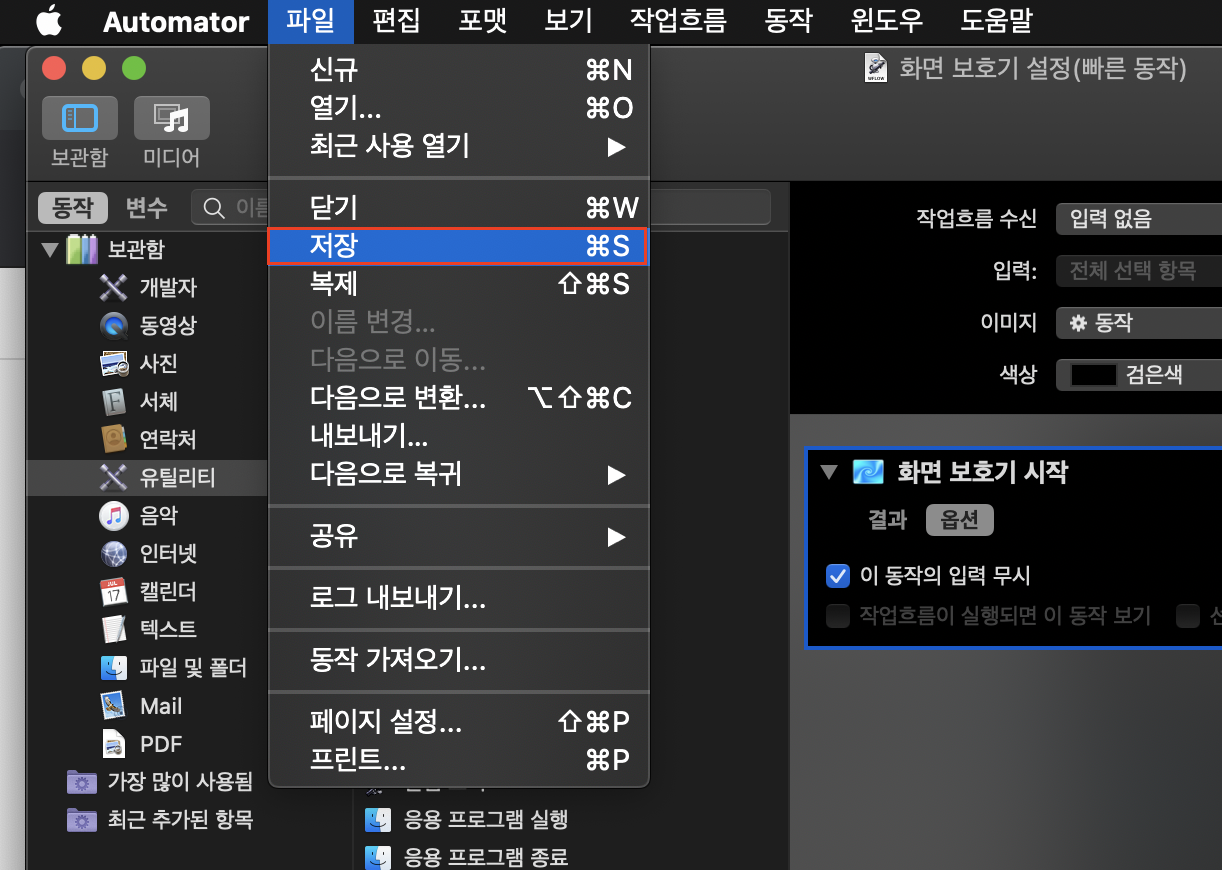Select the PDF category icon
1222x870 pixels.
point(114,744)
